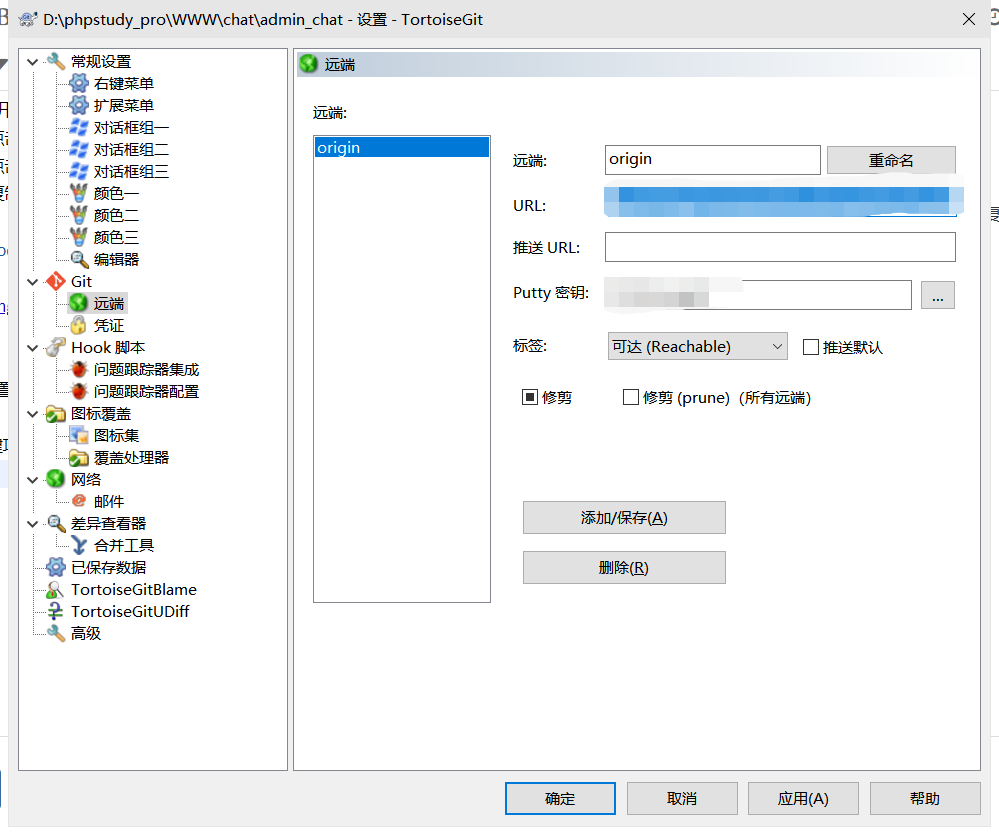Screen dimensions: 999x835
Task: Click the mail icon beside 邮件
Action: [78, 501]
